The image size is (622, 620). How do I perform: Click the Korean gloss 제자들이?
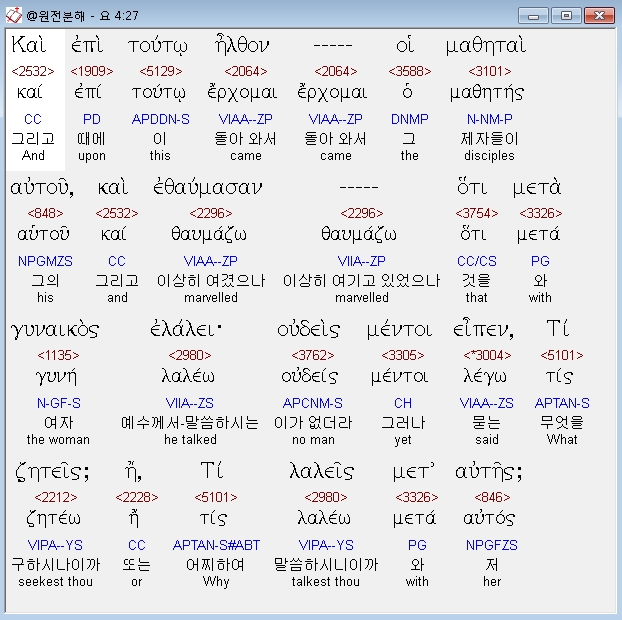[x=490, y=138]
